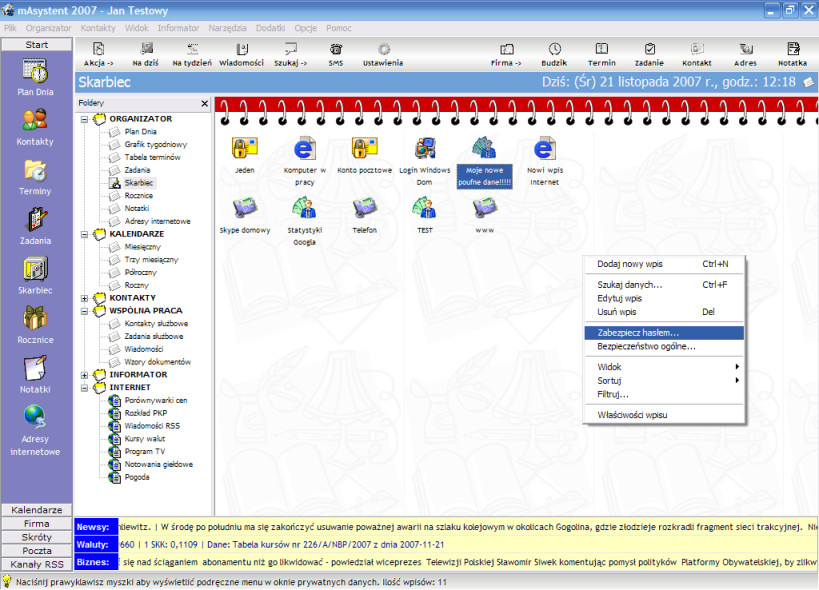Open the Zadania sidebar icon
819x590 pixels.
[35, 220]
